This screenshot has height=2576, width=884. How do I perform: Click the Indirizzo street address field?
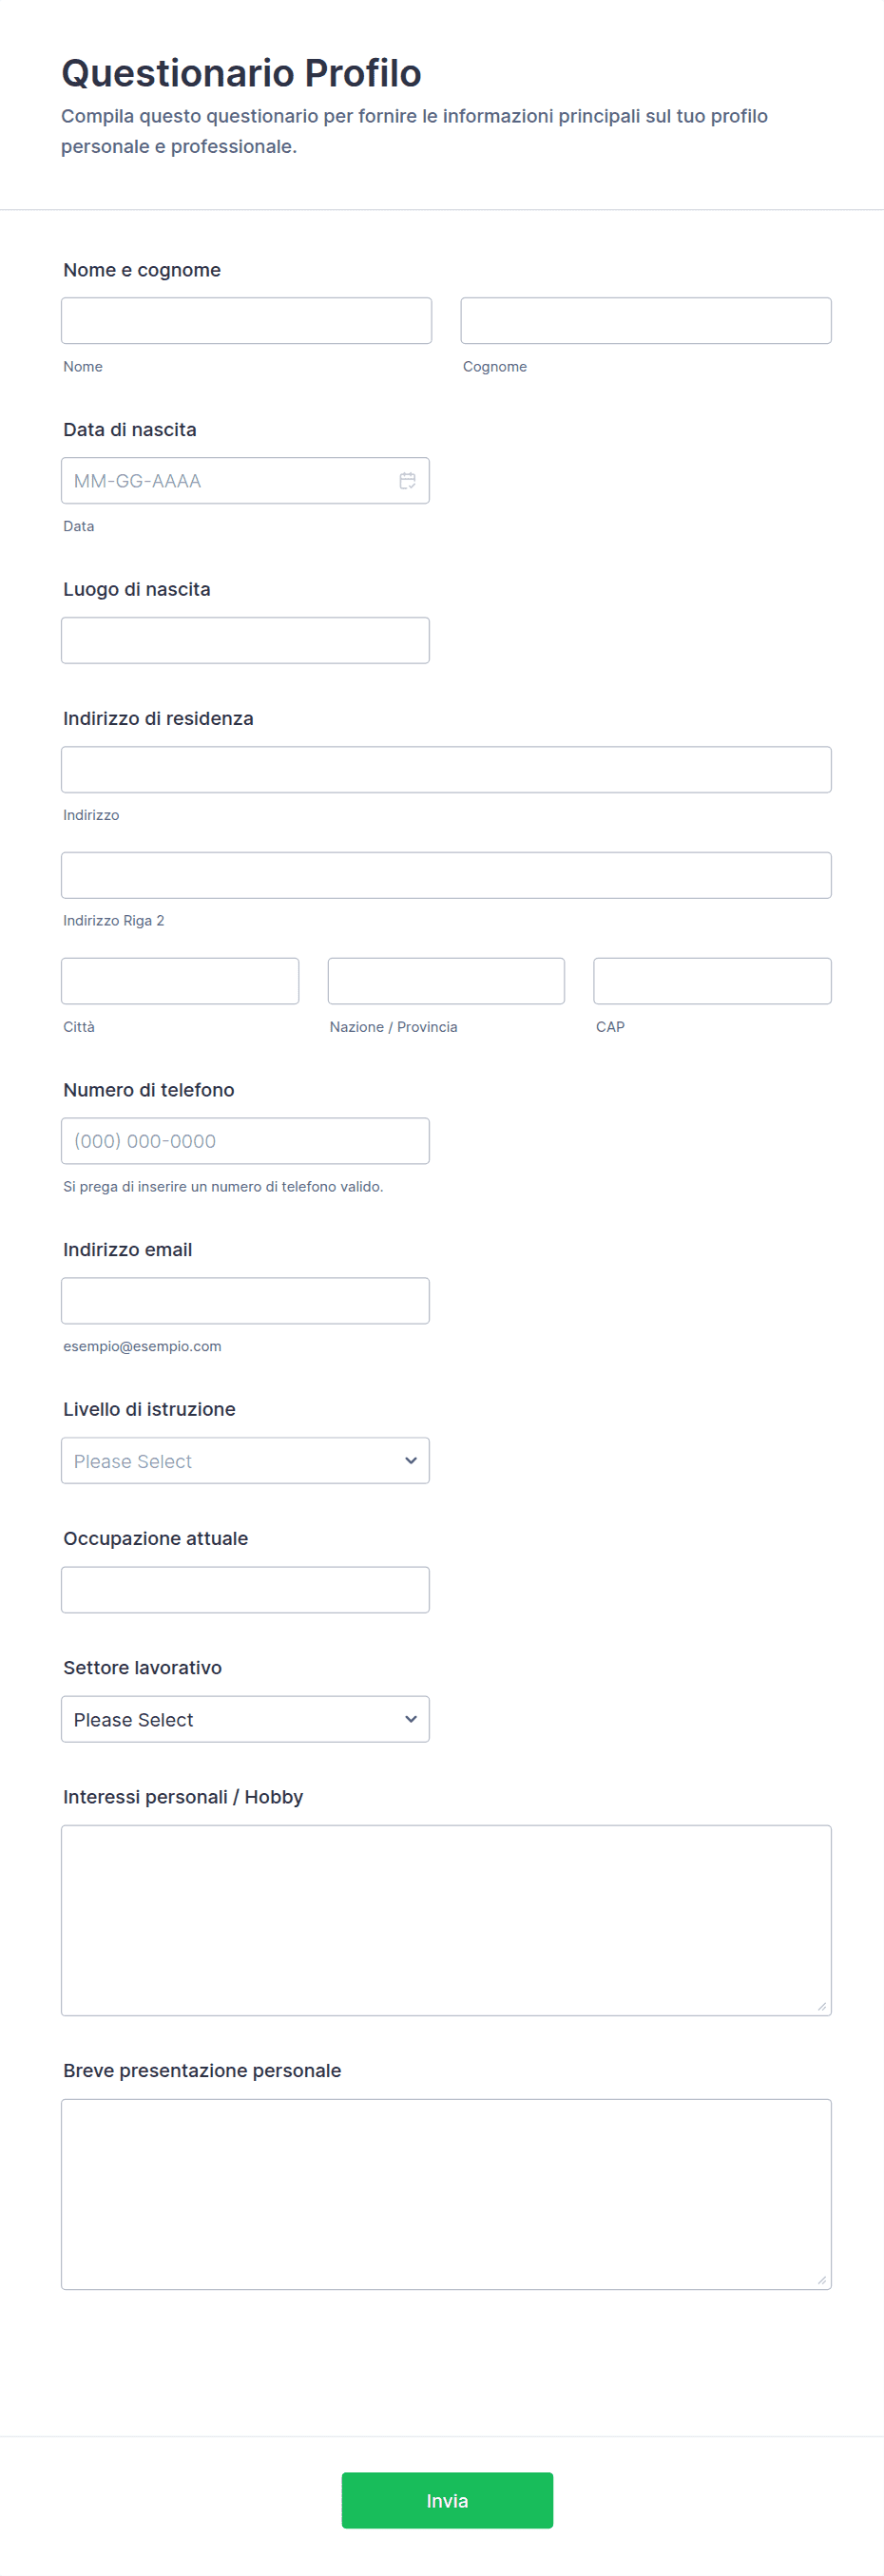click(x=446, y=770)
